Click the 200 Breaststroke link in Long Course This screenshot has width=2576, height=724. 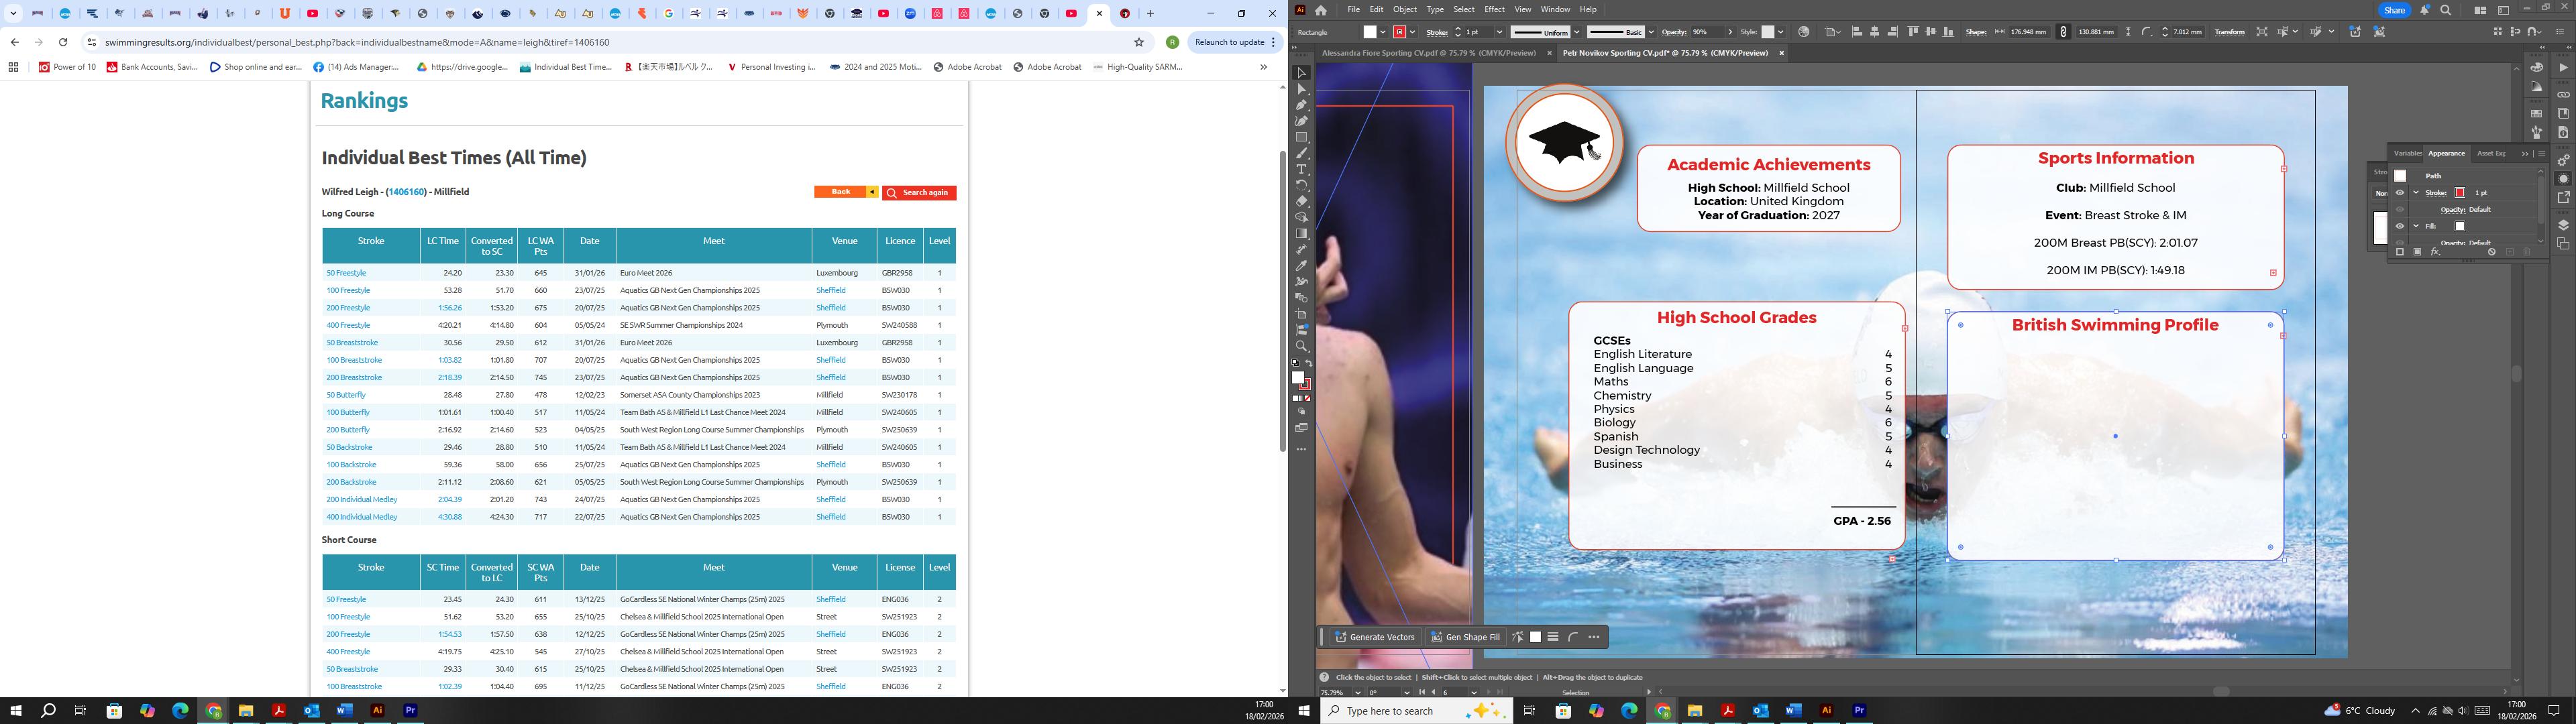click(353, 378)
